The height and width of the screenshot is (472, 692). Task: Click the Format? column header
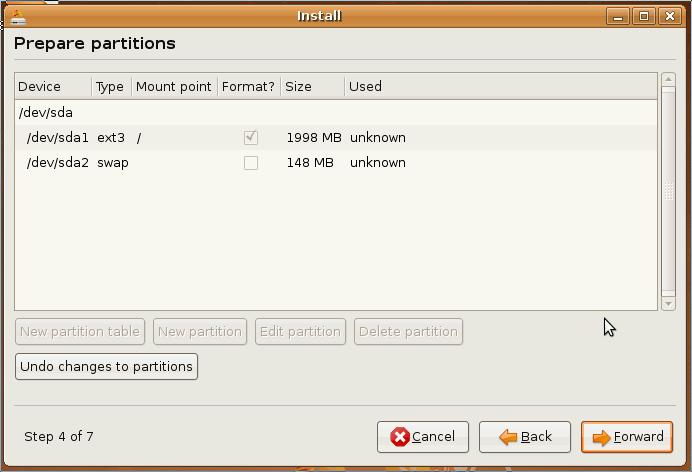[248, 87]
